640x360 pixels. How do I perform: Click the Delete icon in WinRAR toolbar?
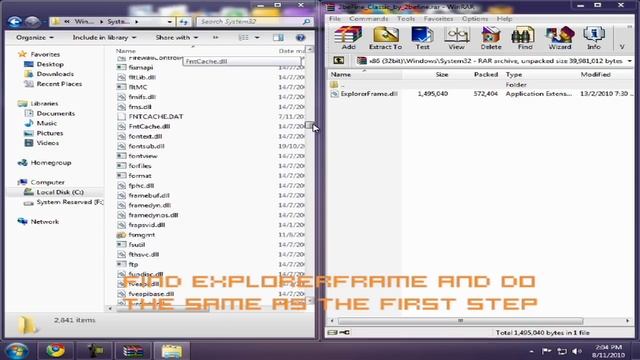491,38
